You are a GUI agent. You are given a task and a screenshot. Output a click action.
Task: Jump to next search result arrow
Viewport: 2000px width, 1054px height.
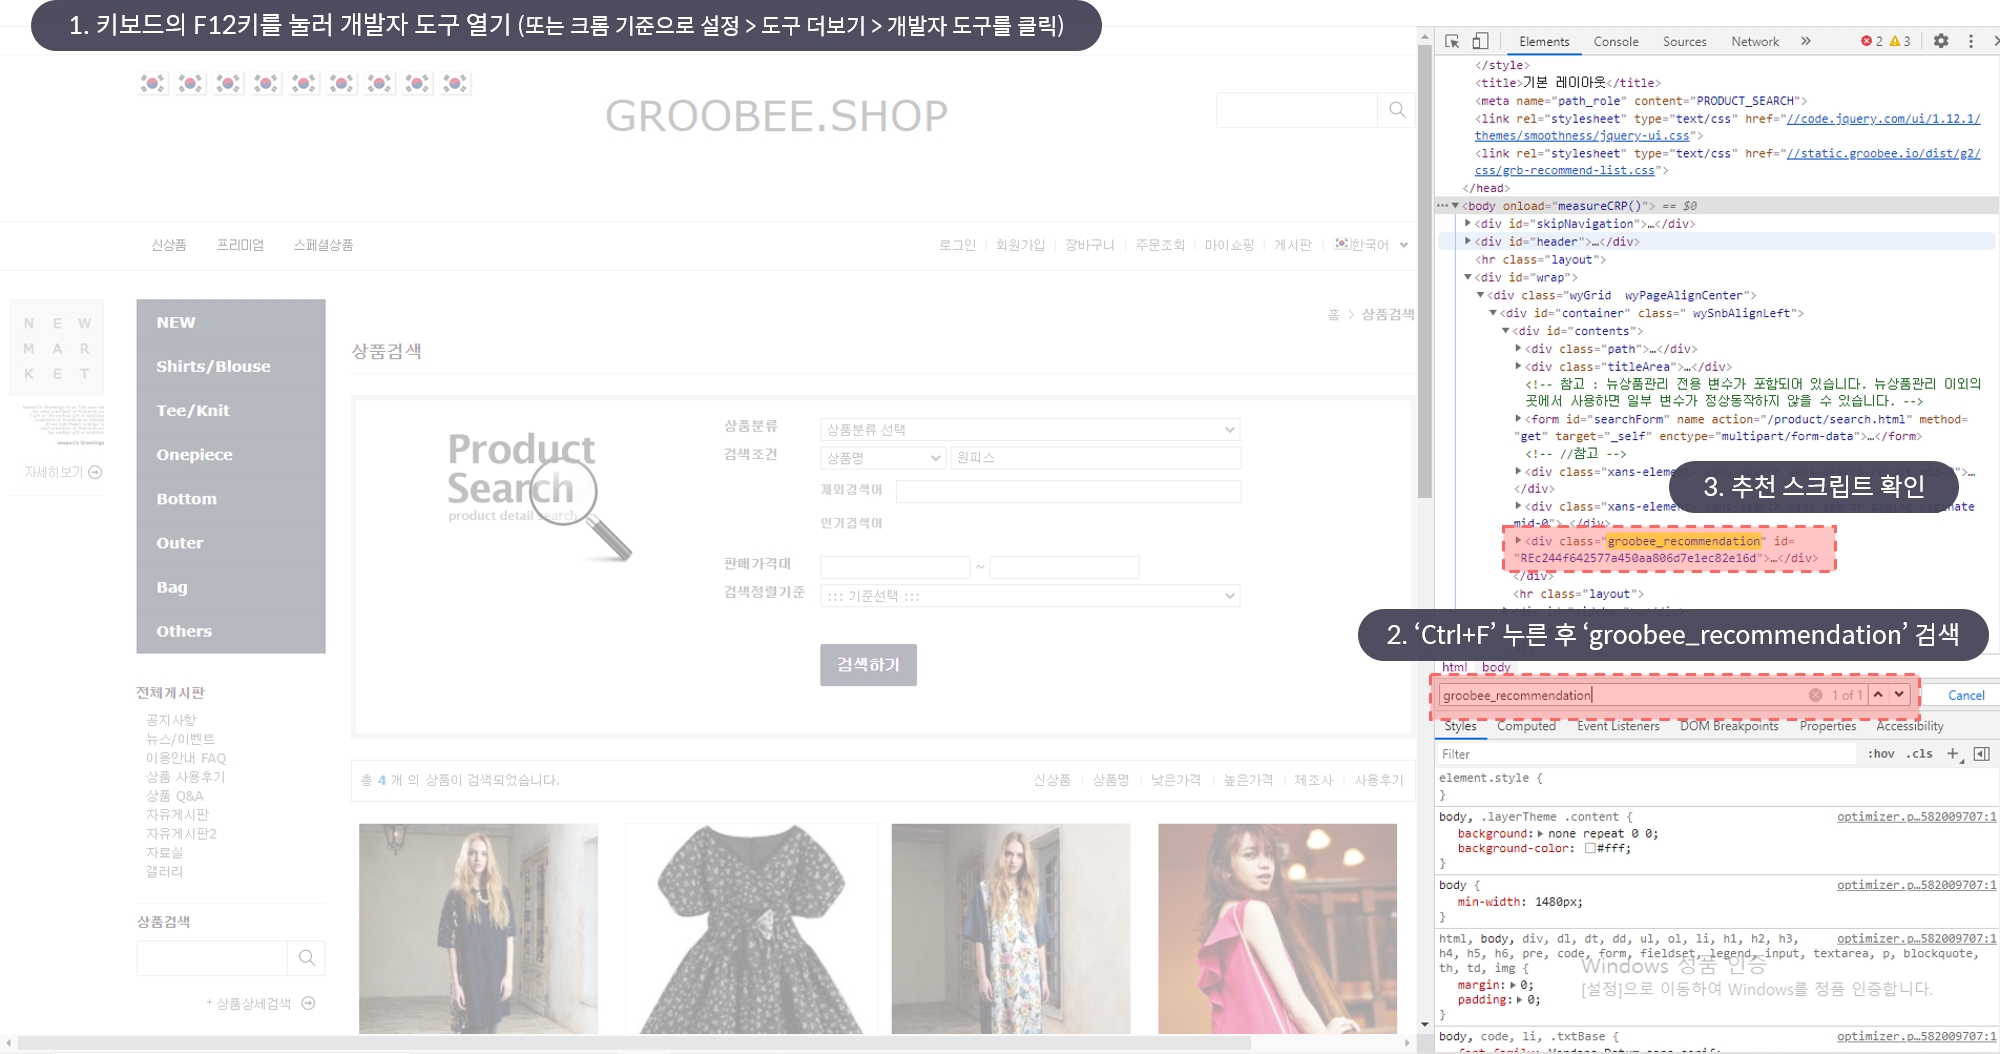pyautogui.click(x=1899, y=694)
